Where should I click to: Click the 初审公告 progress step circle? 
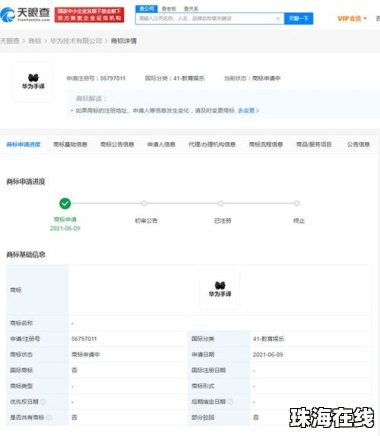pos(144,203)
